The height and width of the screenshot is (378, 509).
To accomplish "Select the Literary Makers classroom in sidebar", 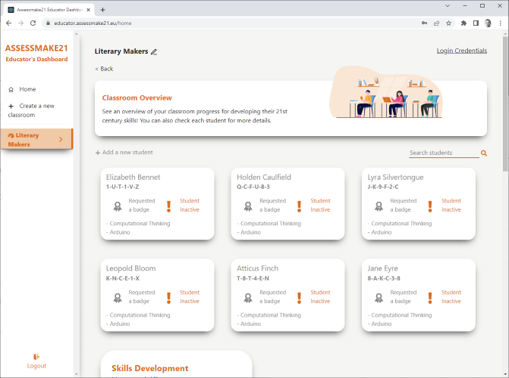I will 37,139.
